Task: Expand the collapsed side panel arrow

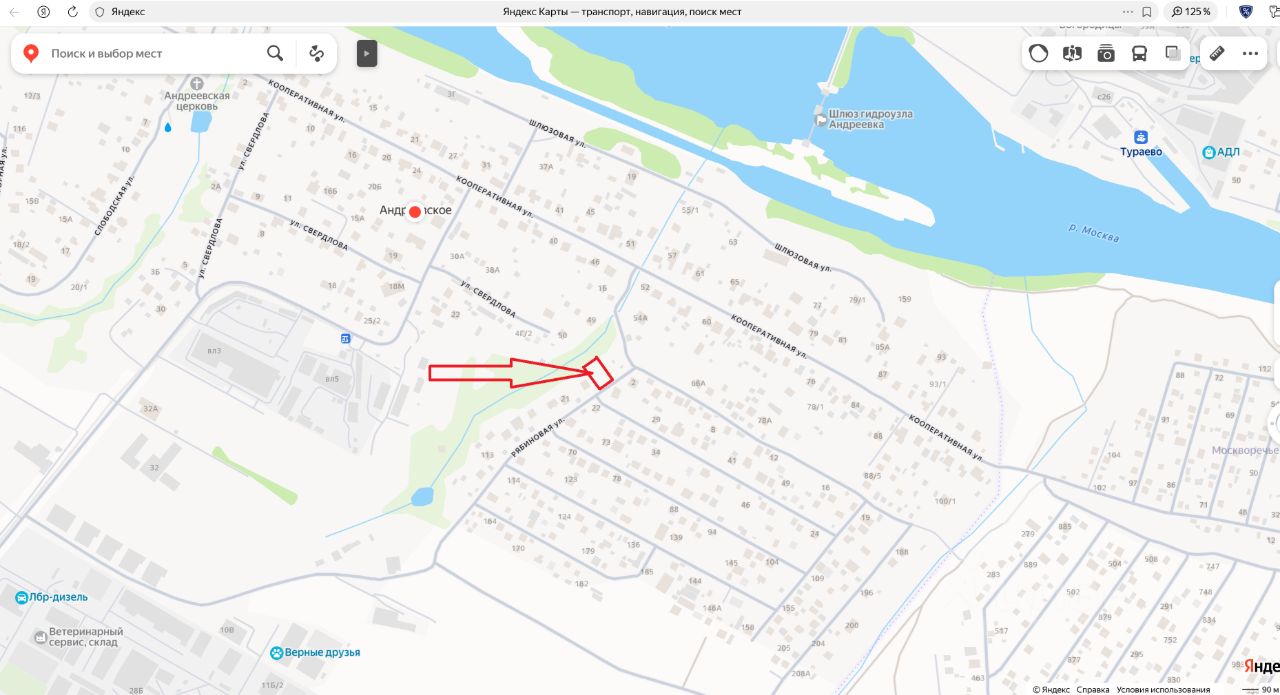Action: pos(367,53)
